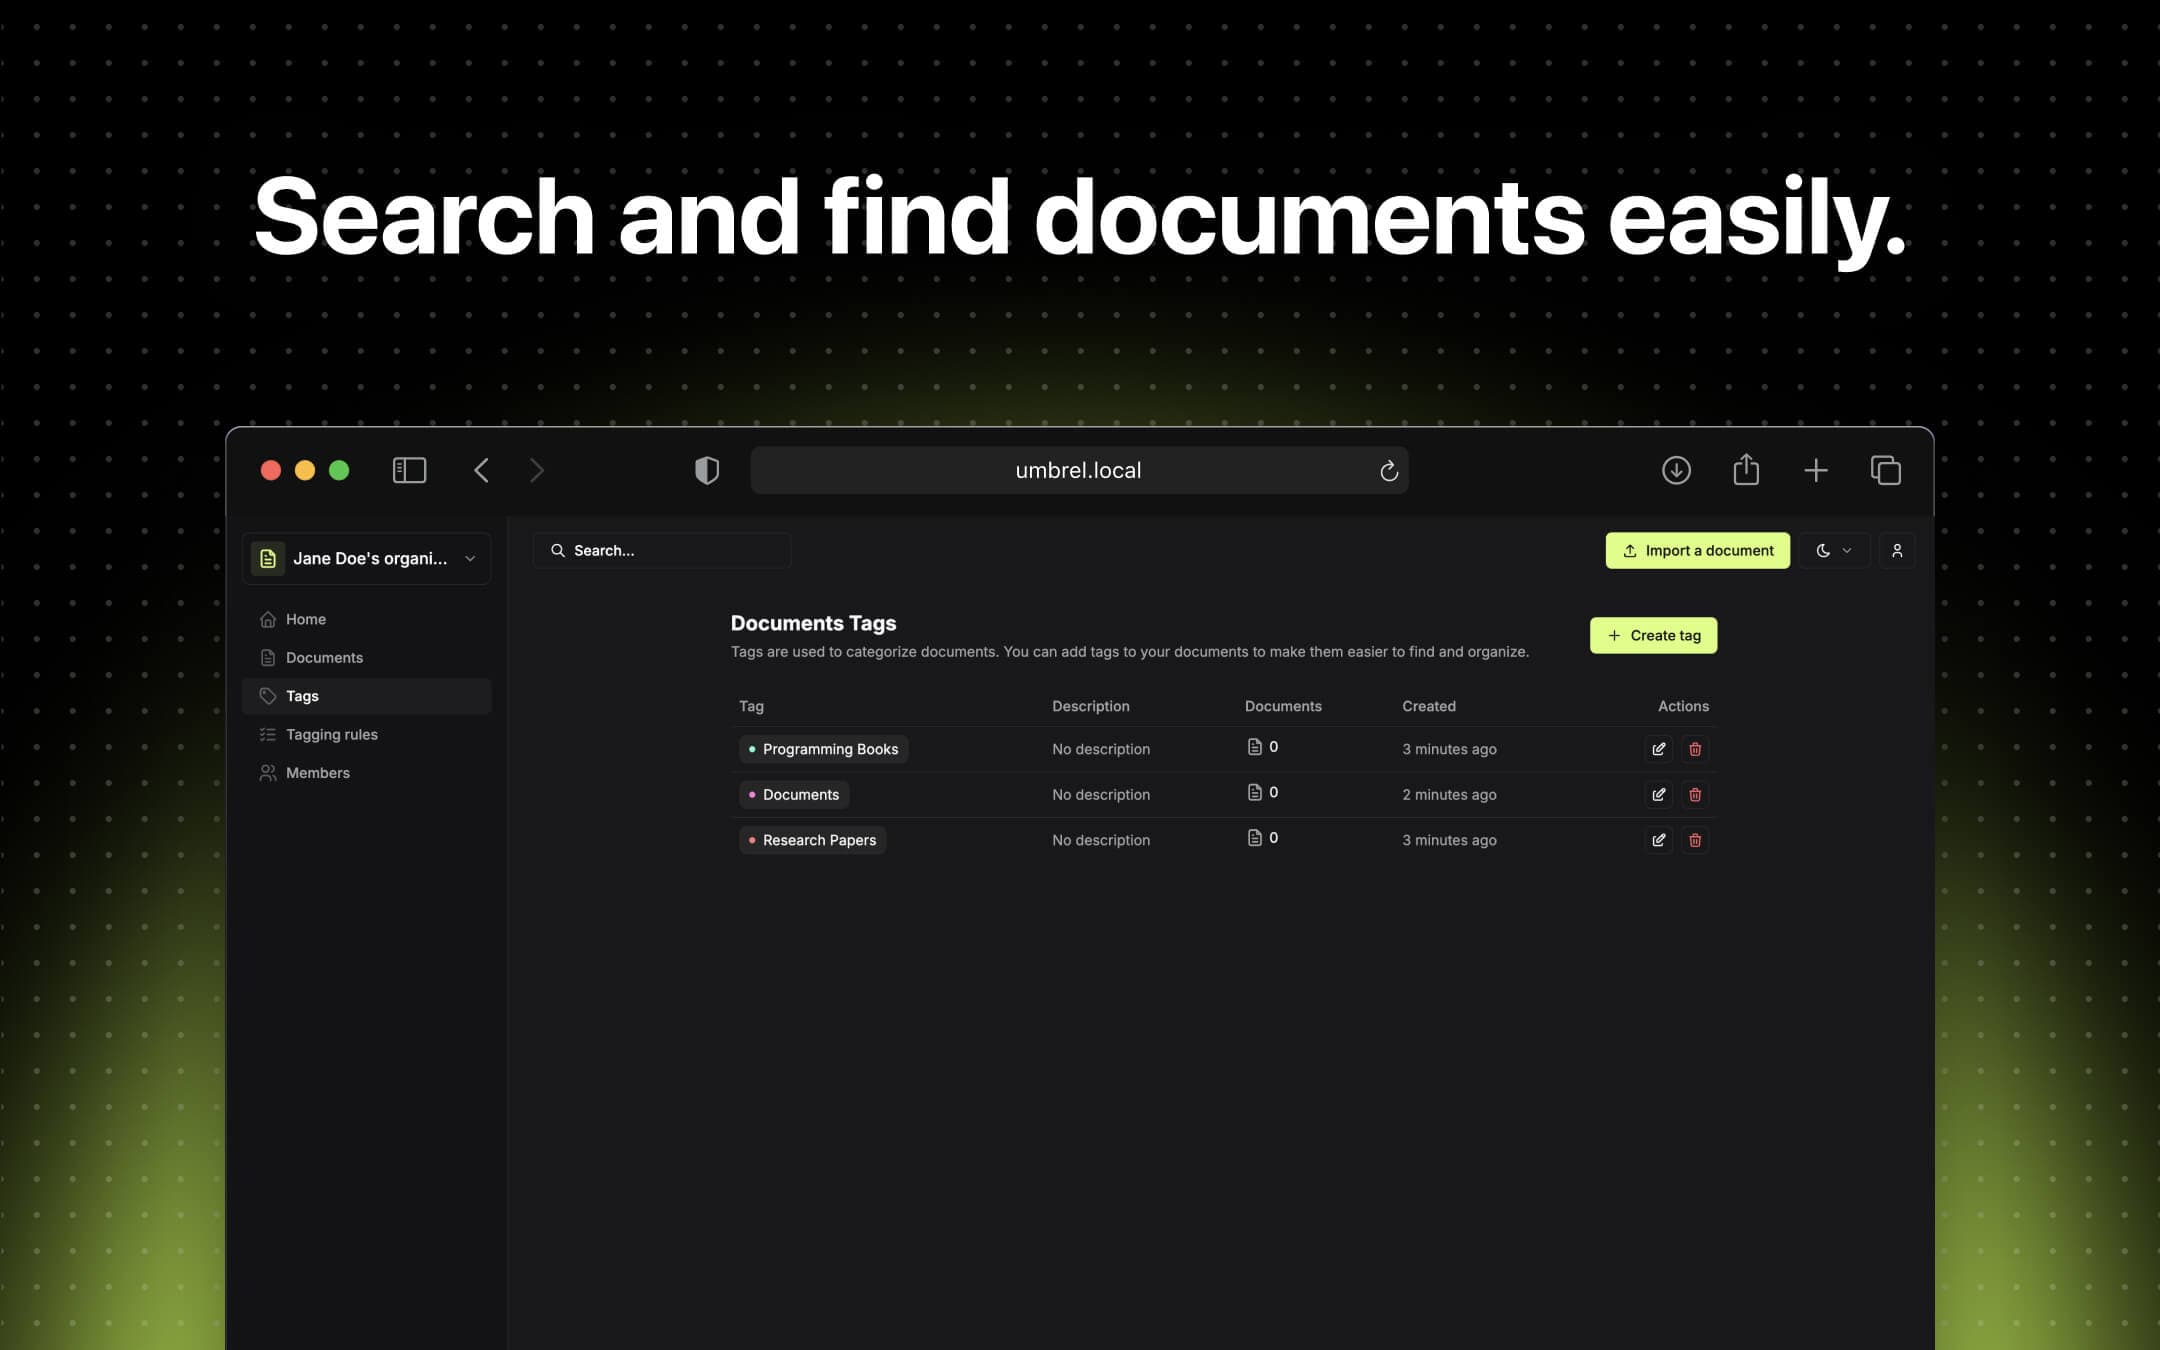Reload the umbrel.local page
The width and height of the screenshot is (2160, 1350).
[1388, 470]
